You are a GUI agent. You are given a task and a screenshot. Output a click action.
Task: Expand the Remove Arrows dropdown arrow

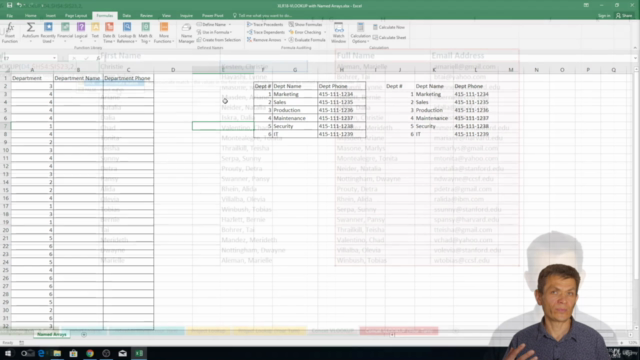284,40
